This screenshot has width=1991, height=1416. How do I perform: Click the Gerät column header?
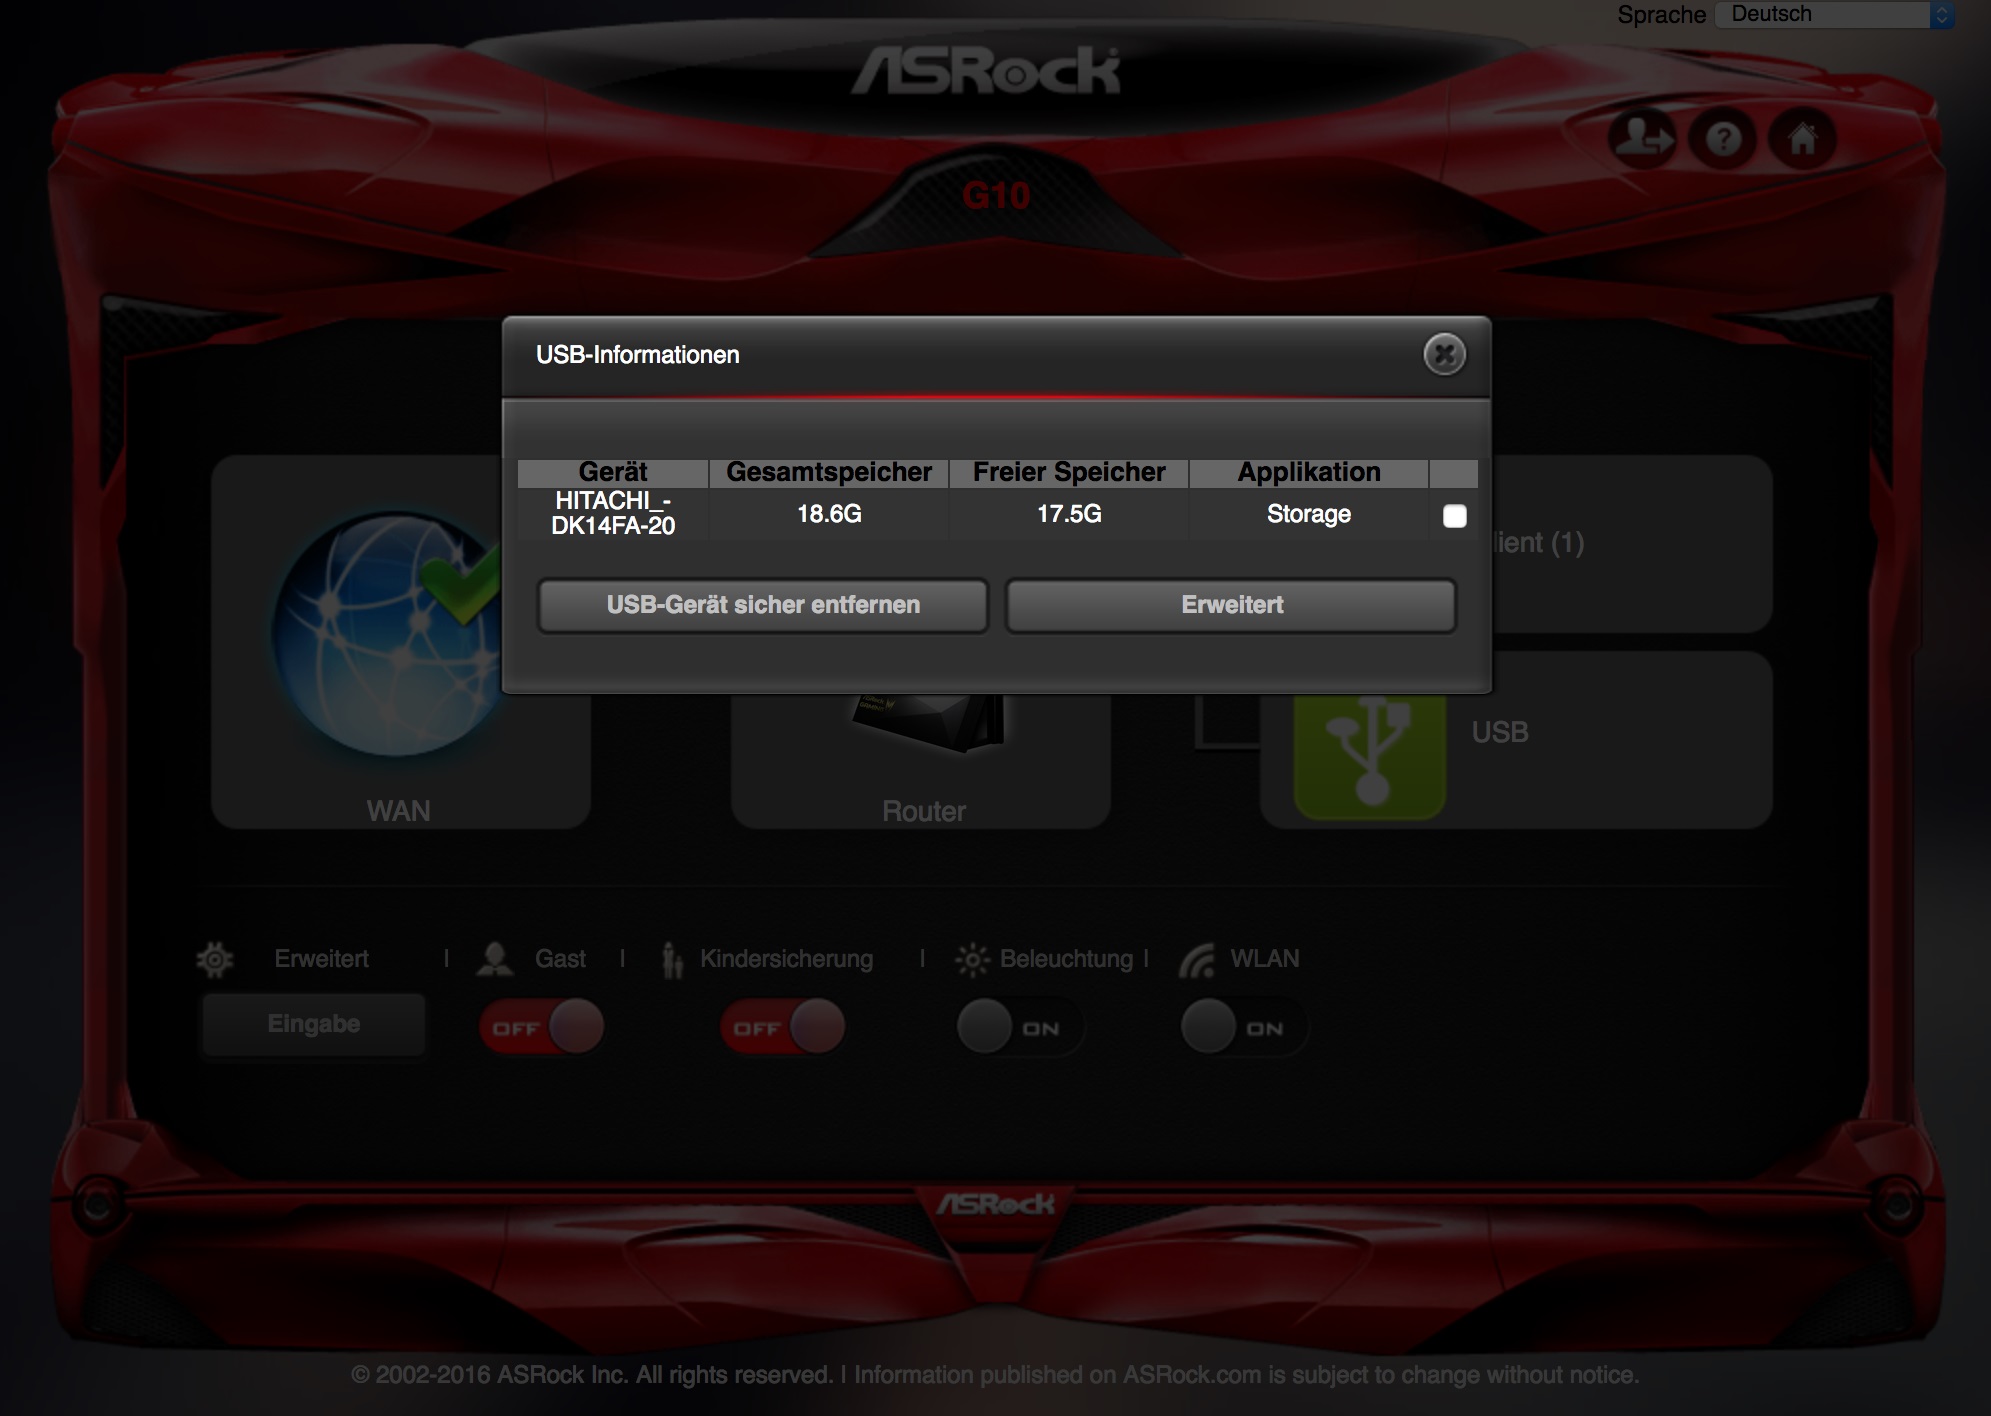point(613,472)
